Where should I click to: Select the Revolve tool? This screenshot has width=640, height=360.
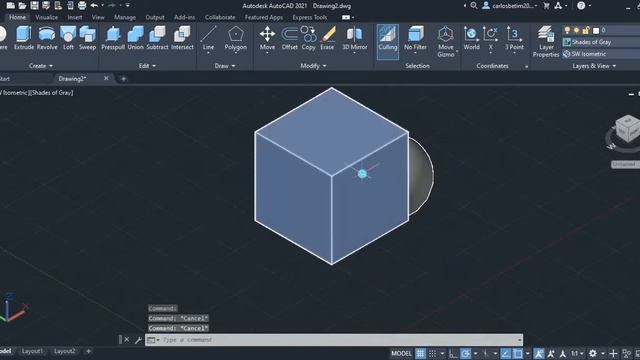click(x=47, y=38)
